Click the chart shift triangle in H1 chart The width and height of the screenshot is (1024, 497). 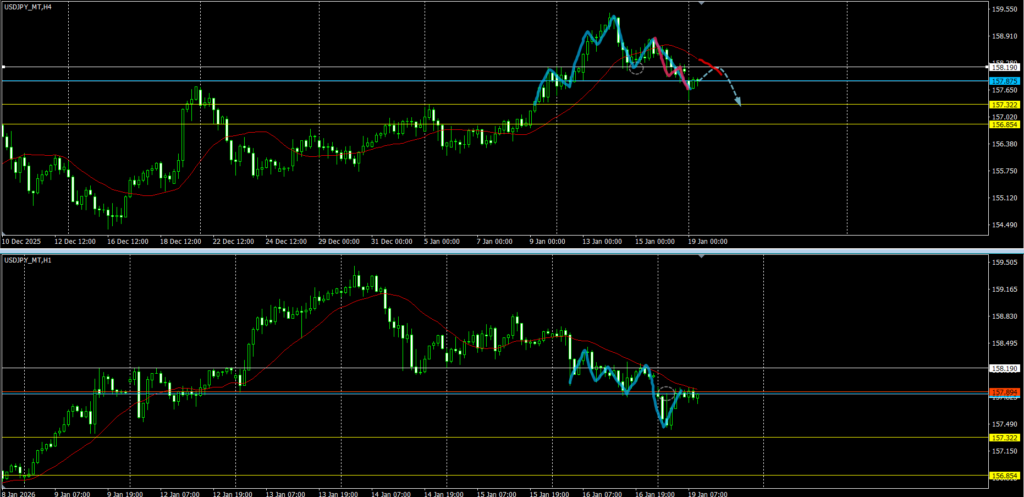point(702,257)
